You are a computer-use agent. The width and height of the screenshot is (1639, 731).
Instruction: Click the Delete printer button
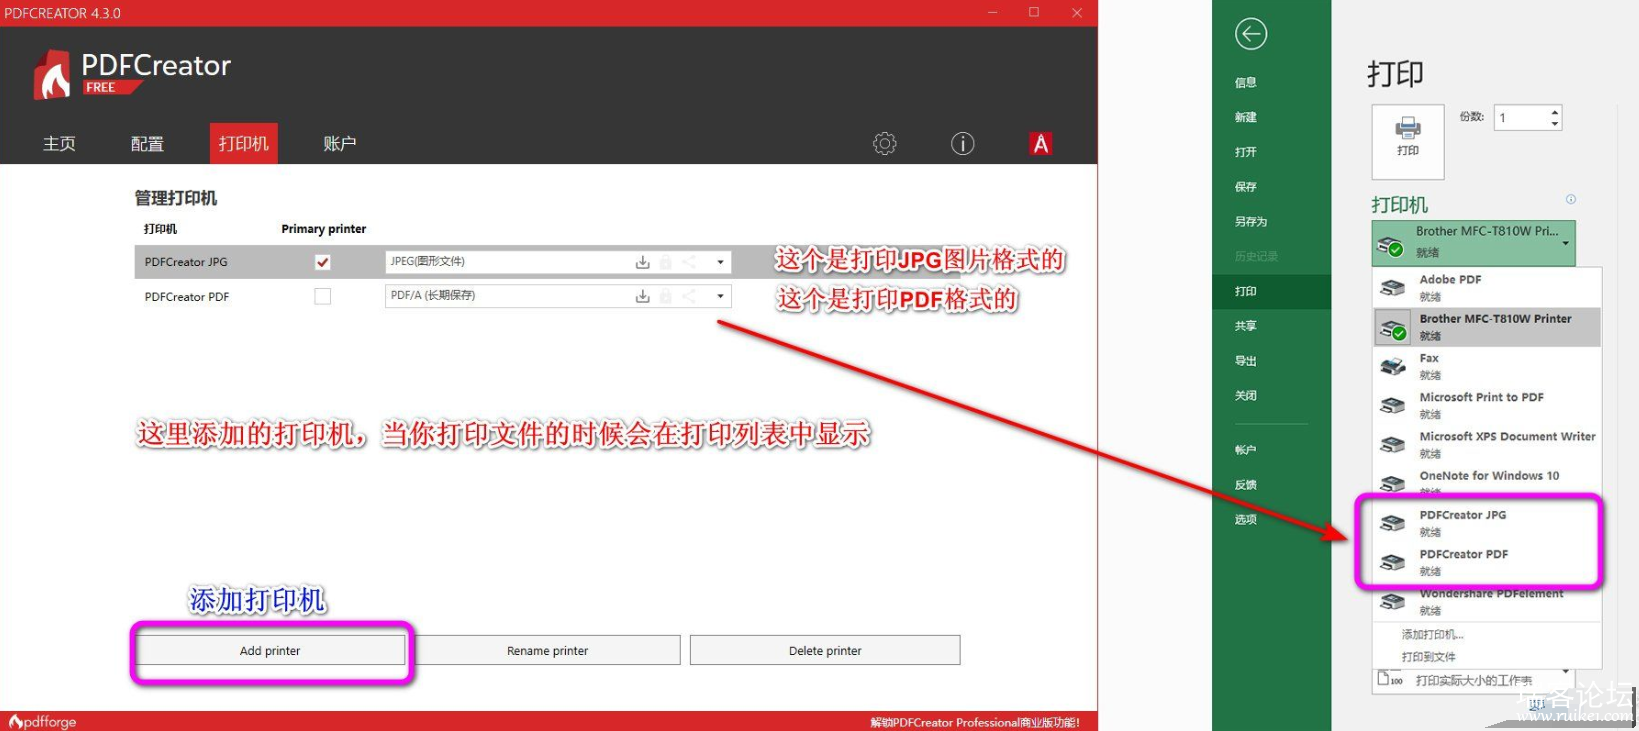(825, 651)
